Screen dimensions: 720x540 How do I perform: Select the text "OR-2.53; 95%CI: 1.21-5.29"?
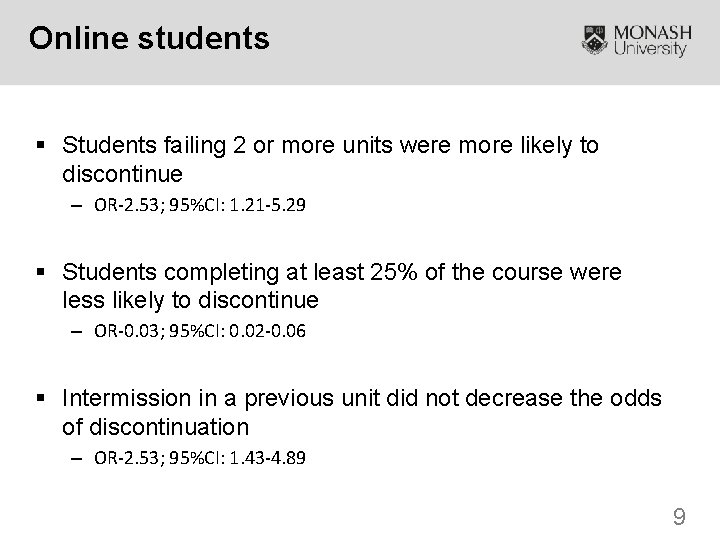201,206
